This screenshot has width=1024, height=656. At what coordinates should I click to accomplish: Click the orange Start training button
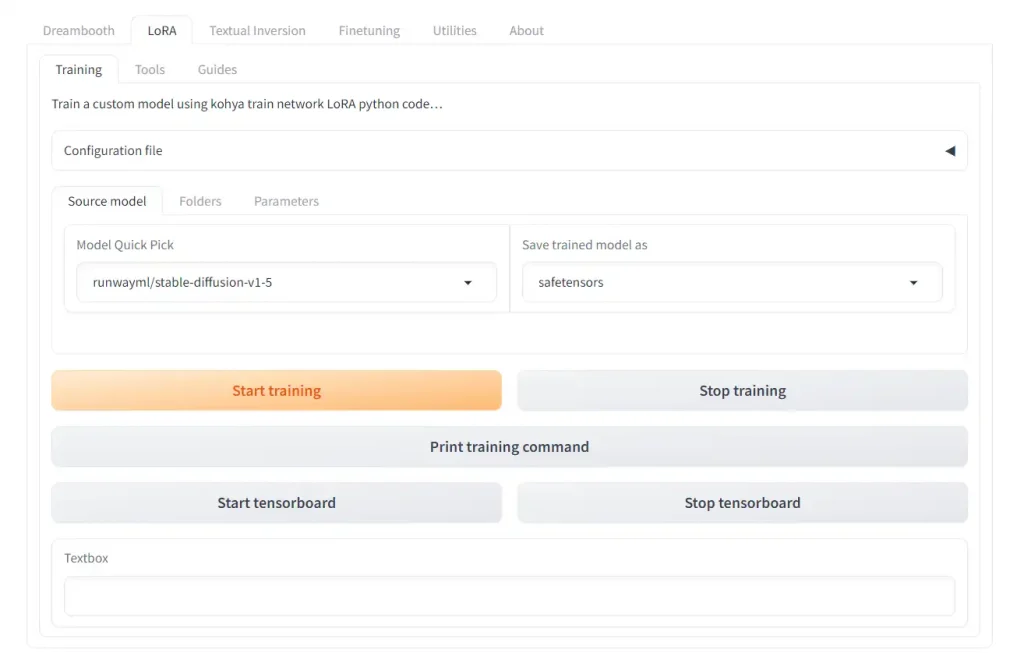[x=276, y=391]
